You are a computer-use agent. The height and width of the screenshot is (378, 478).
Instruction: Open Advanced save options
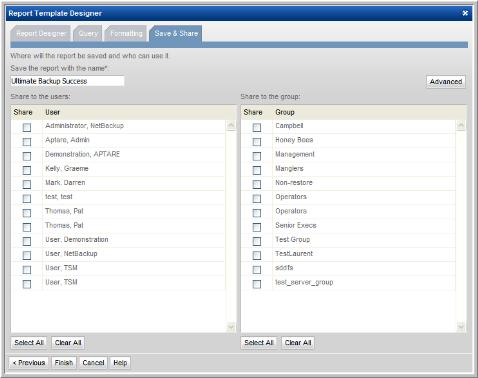(446, 82)
